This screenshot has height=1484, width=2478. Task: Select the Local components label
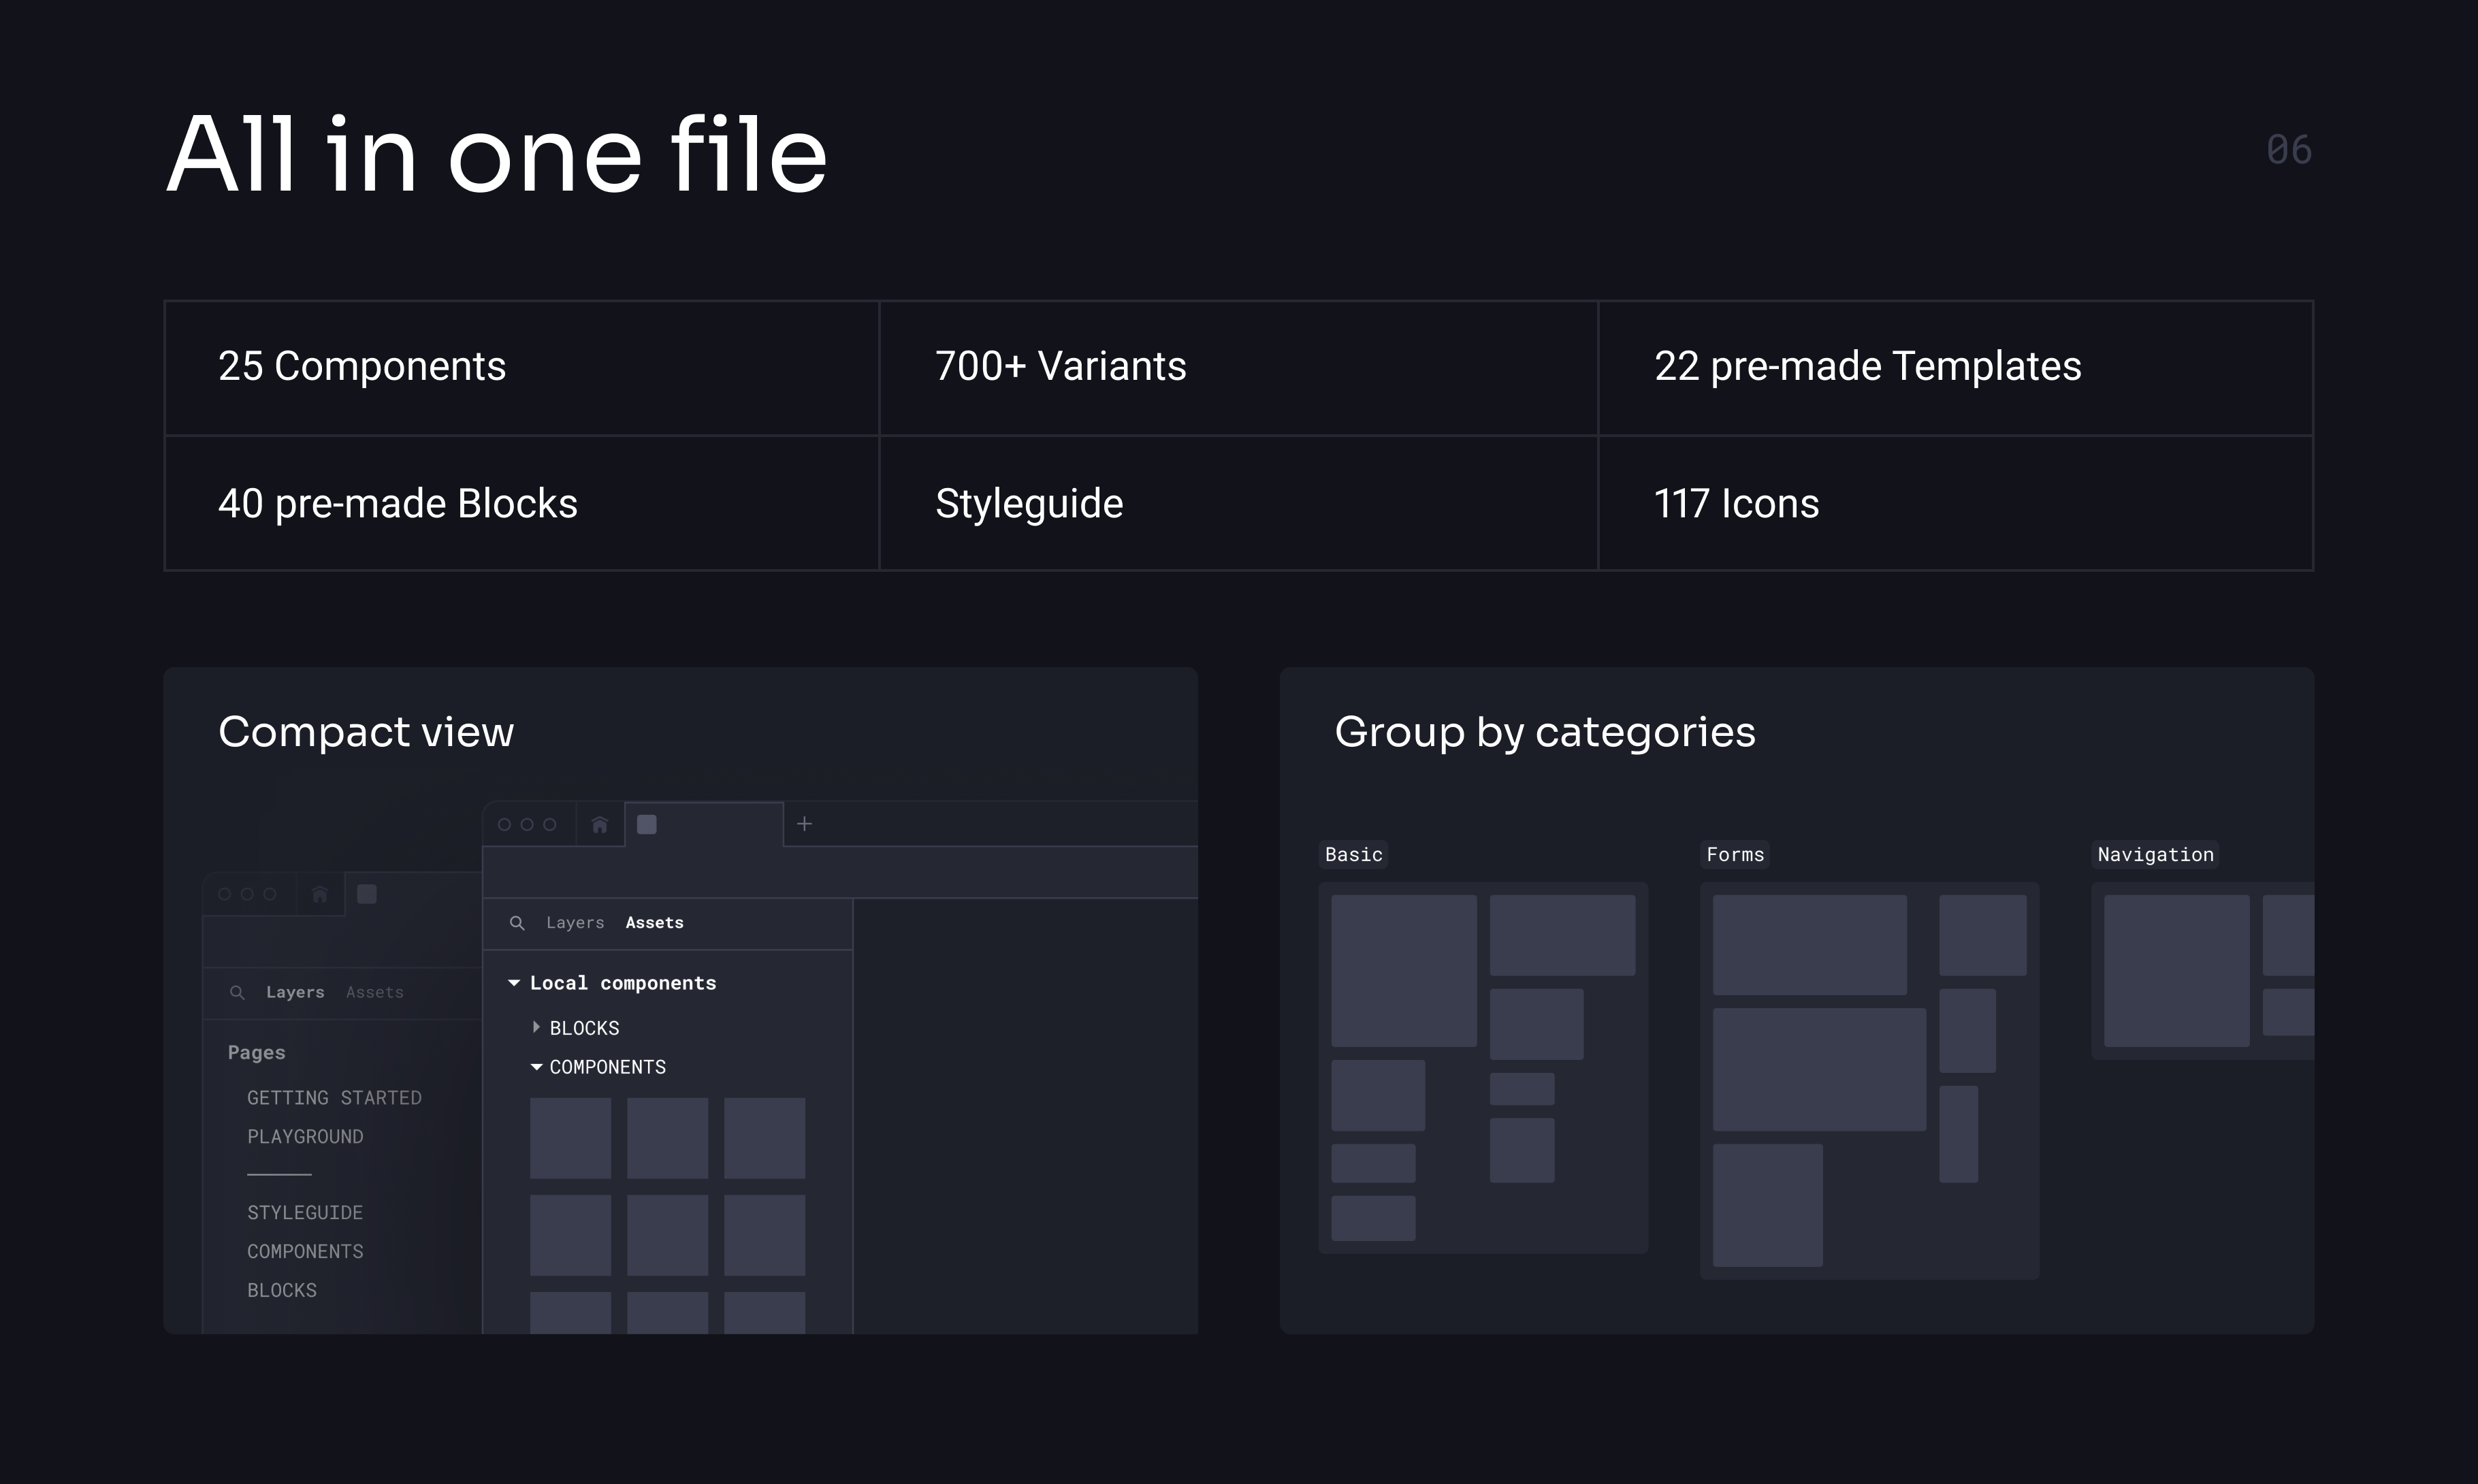623,983
